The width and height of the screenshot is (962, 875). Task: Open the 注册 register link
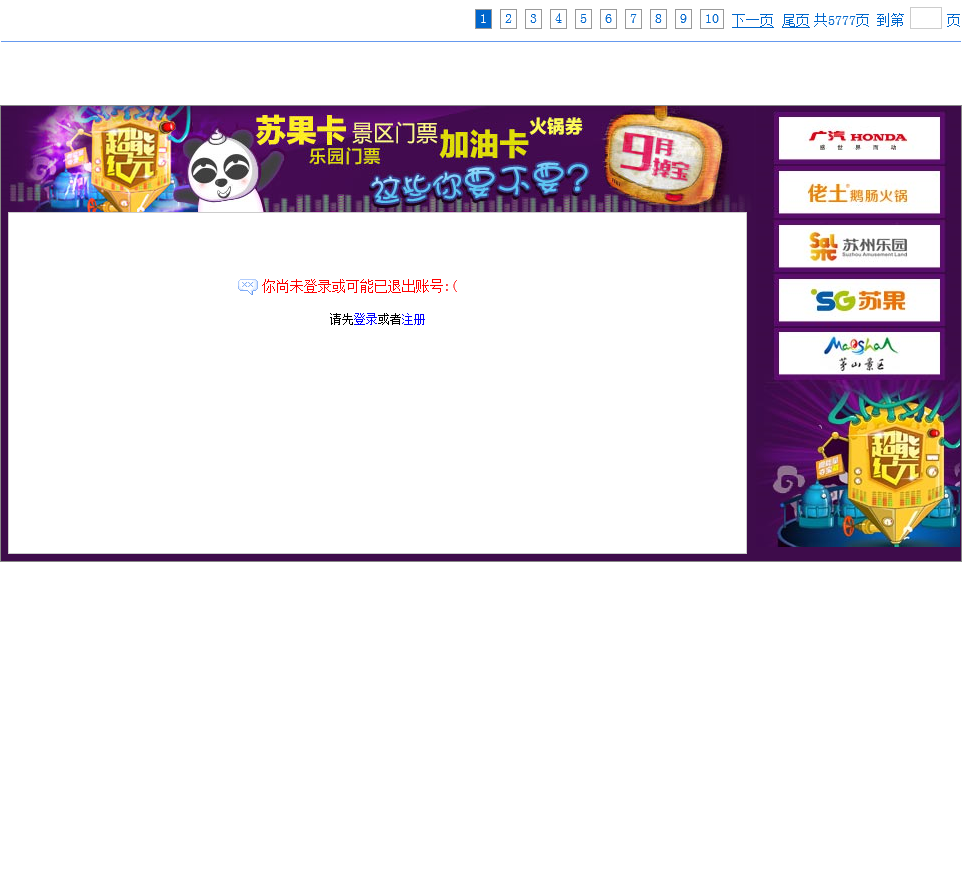(413, 319)
